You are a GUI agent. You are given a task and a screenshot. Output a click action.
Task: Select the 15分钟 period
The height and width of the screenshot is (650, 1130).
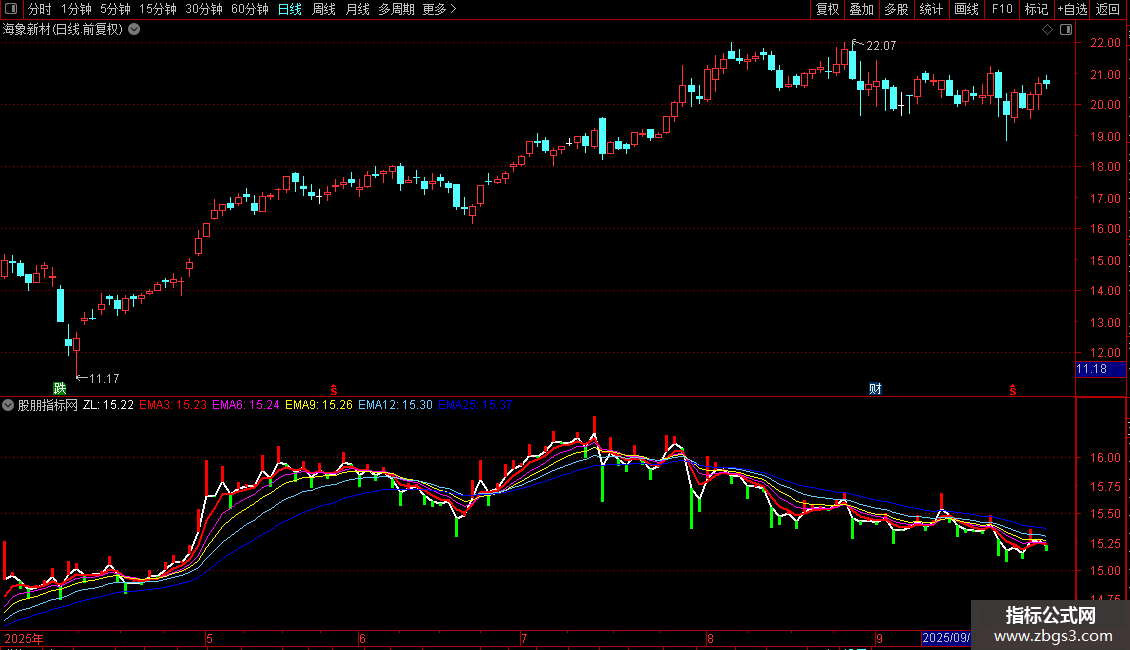157,9
